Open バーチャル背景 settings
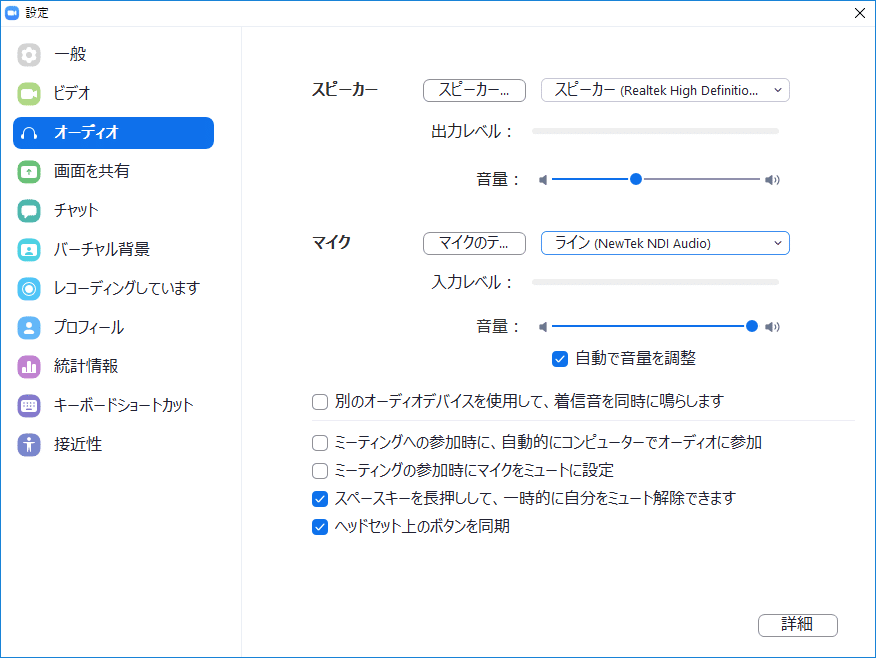Image resolution: width=876 pixels, height=658 pixels. pos(90,249)
